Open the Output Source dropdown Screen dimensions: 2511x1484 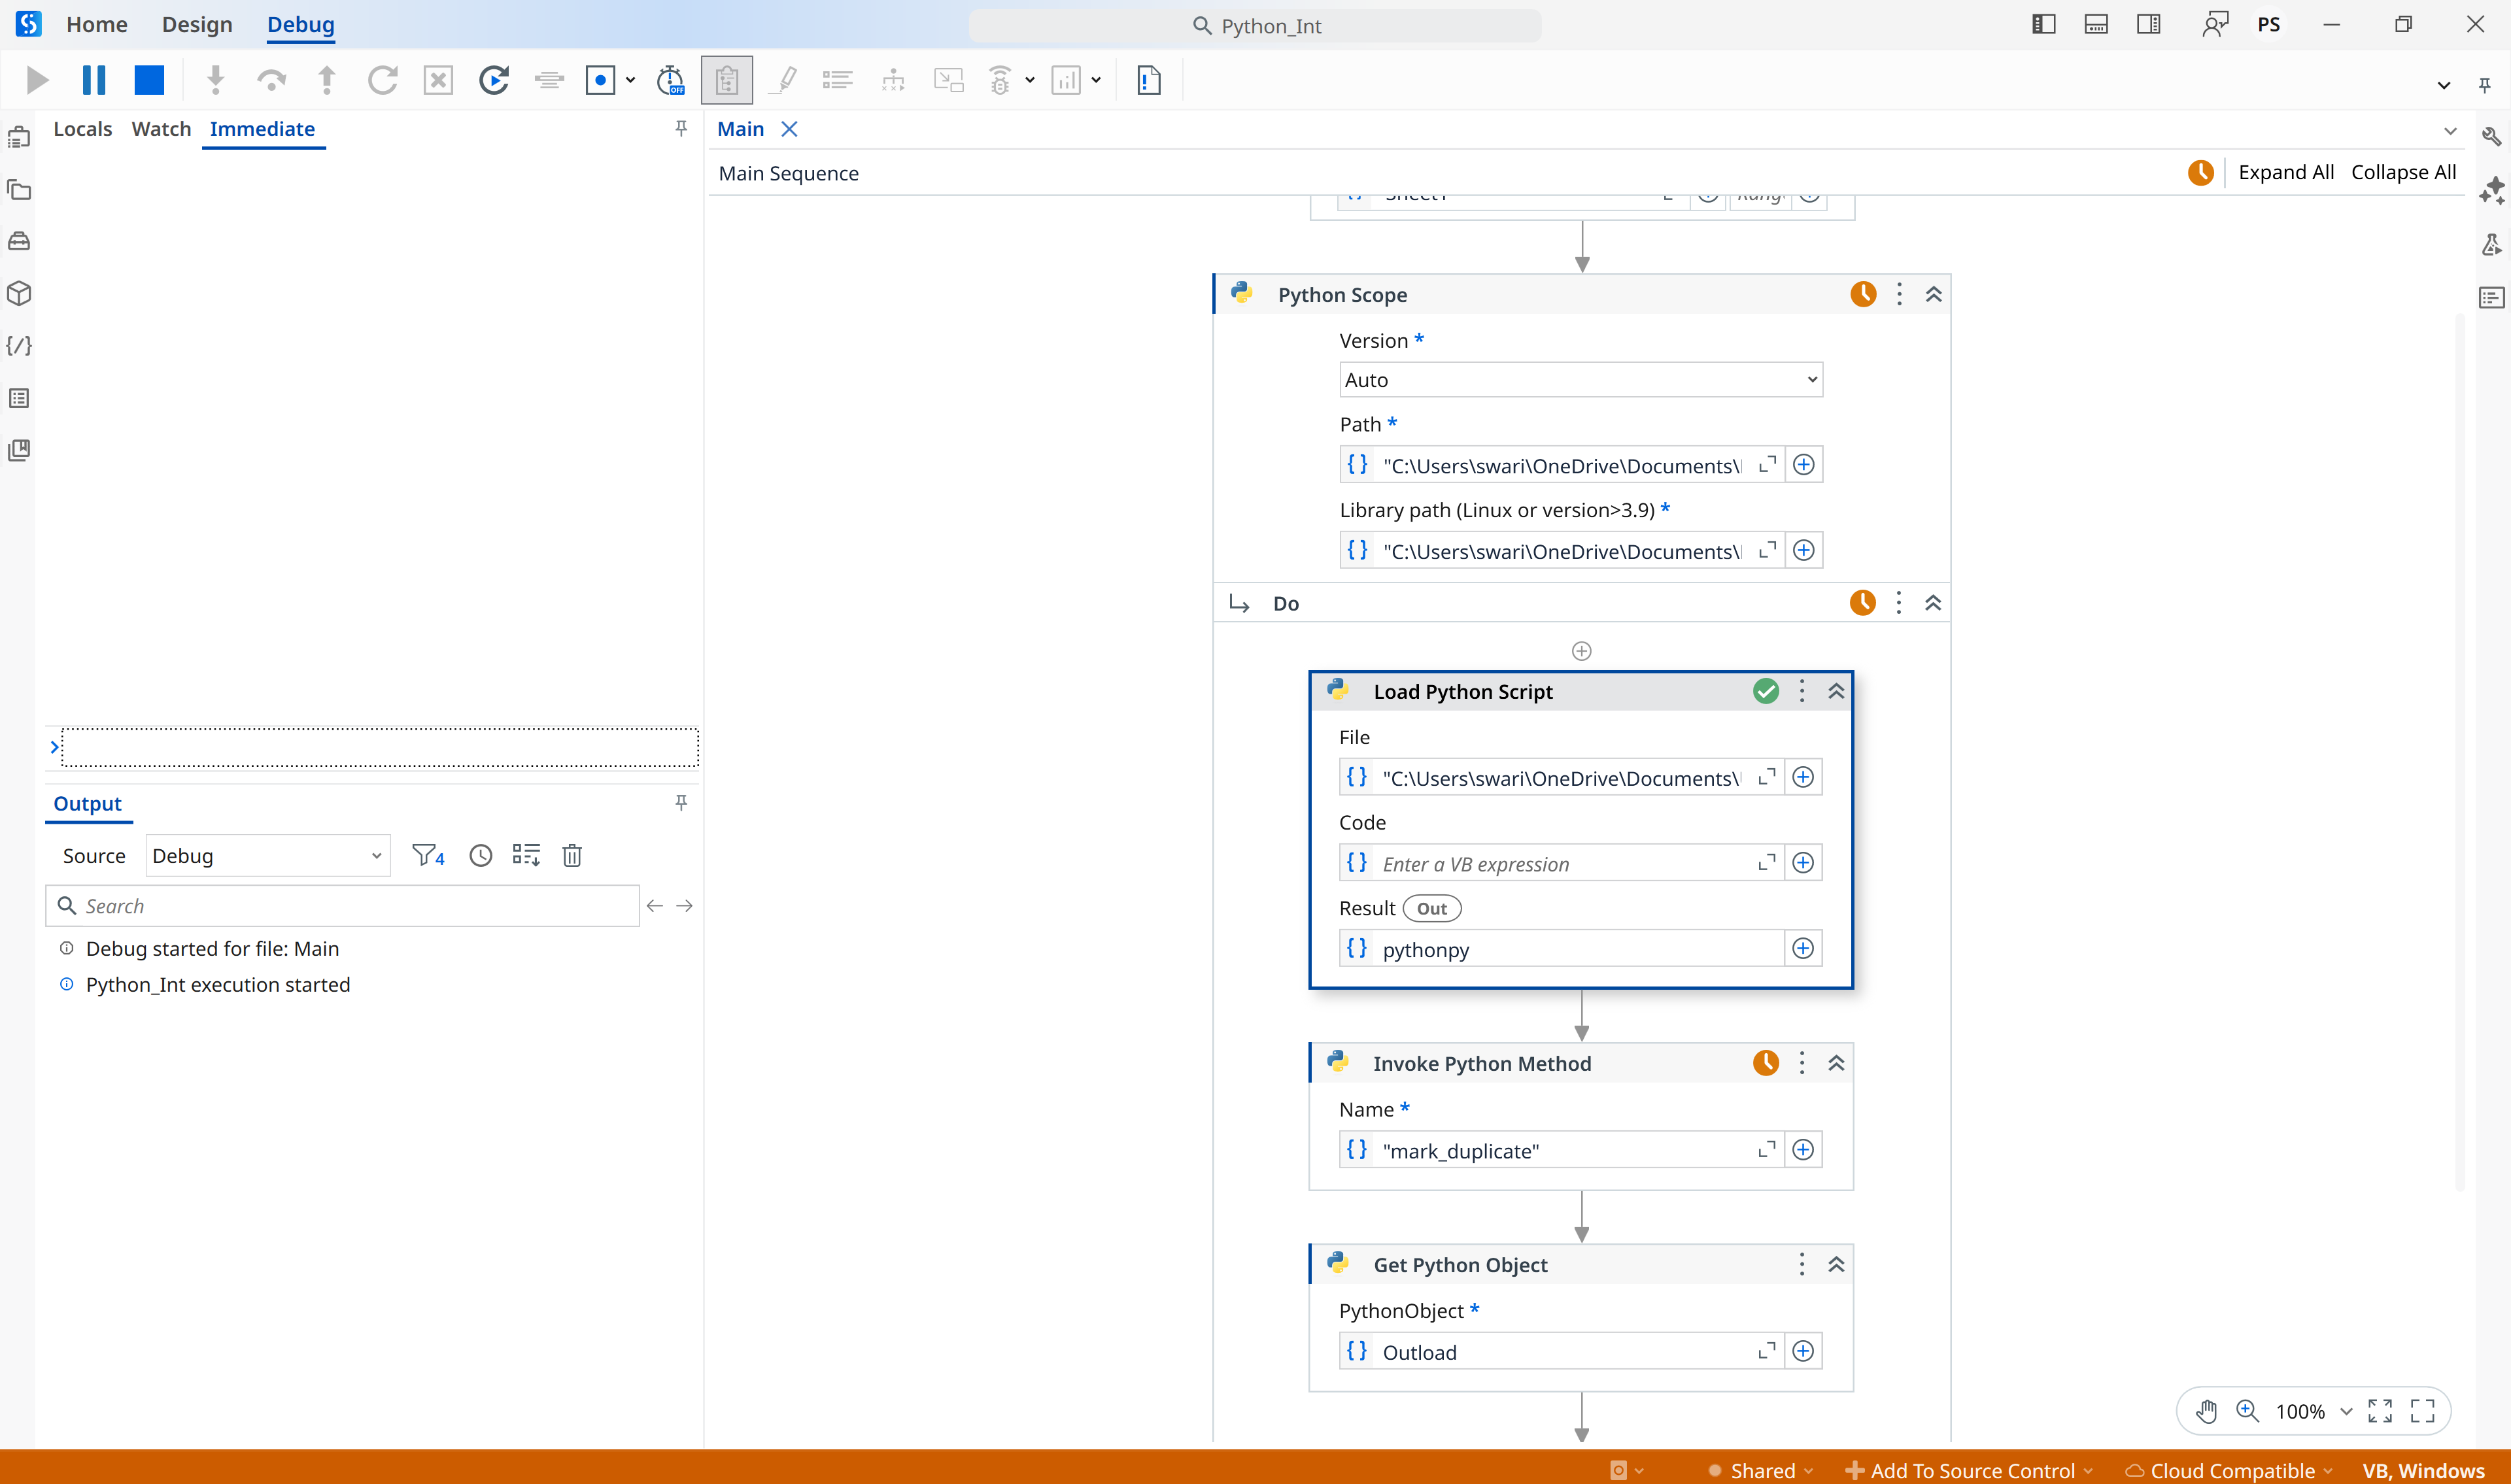coord(267,856)
